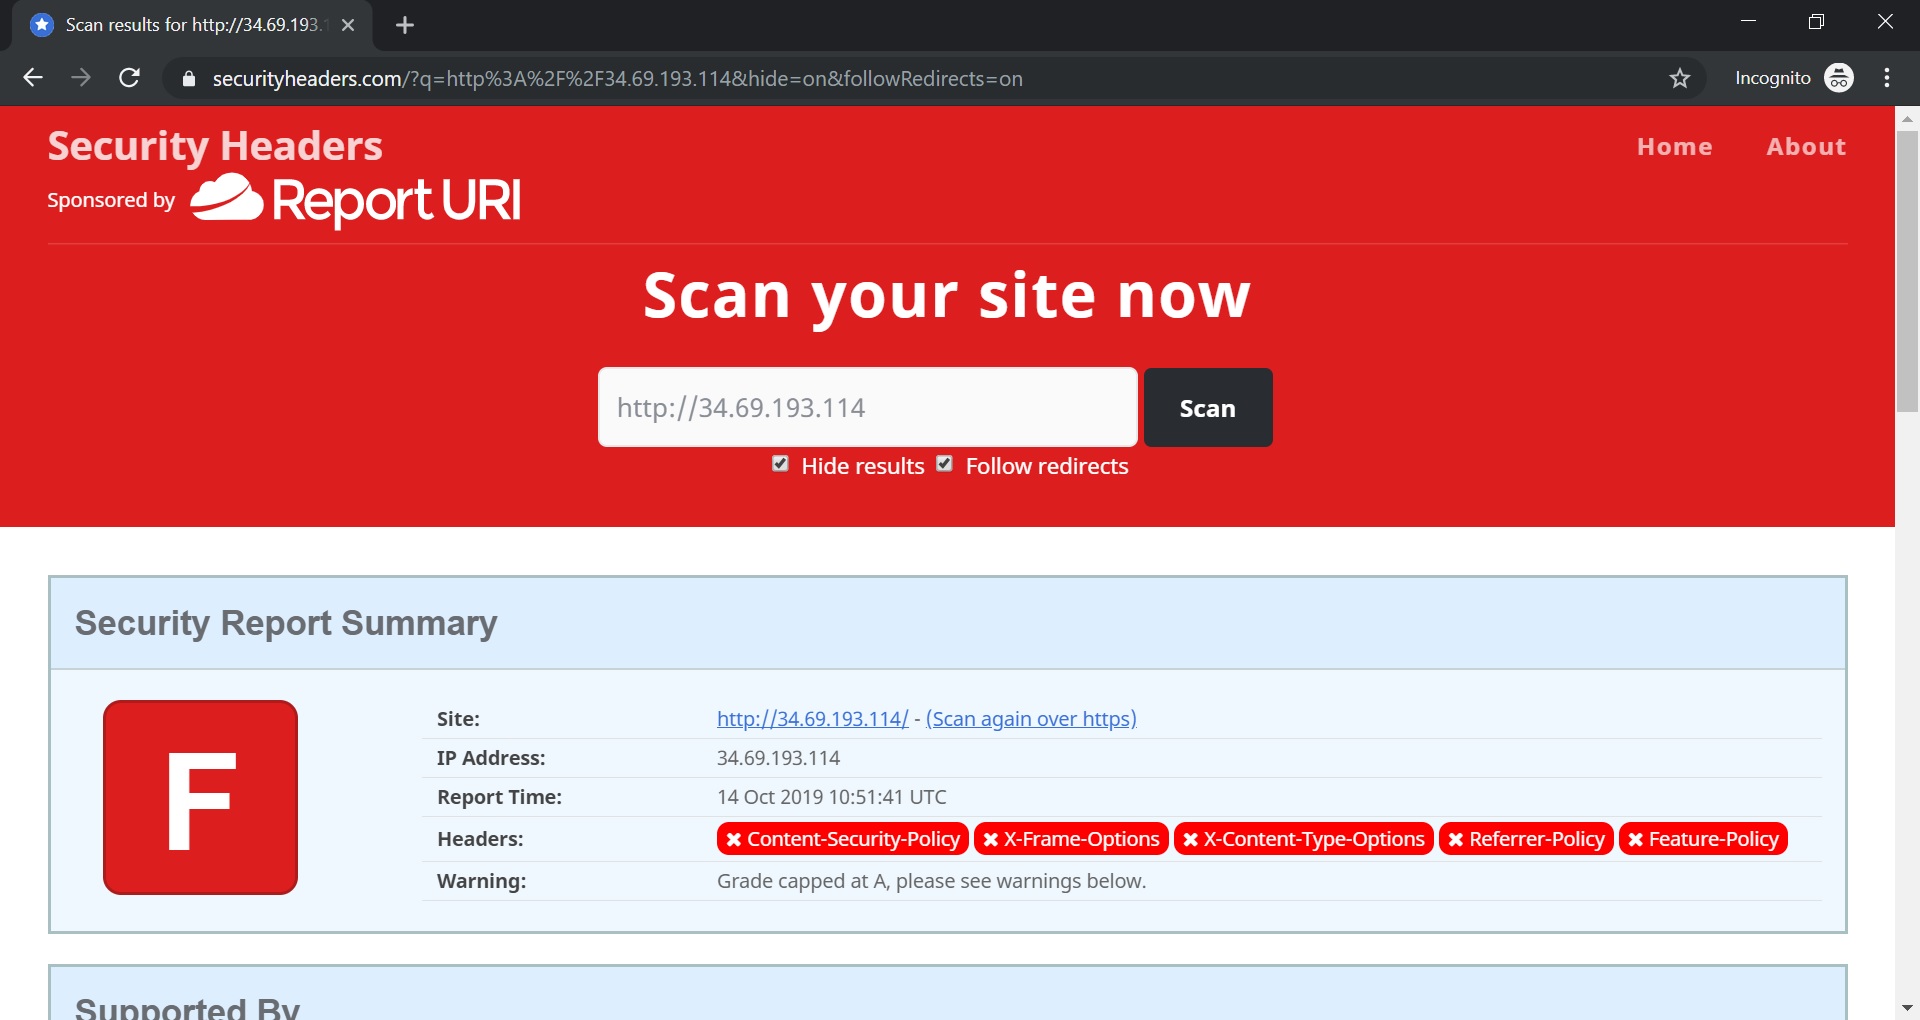Open the http://34.69.193.114/ site link

click(812, 719)
